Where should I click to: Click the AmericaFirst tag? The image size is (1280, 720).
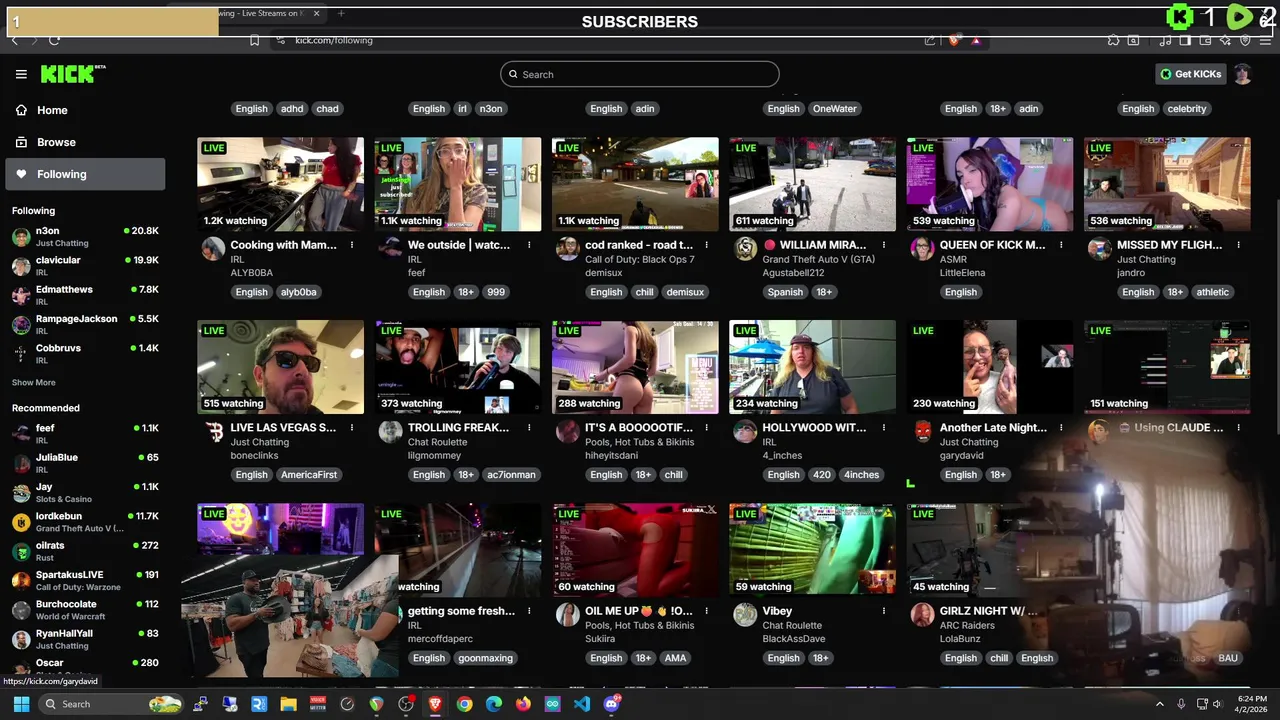(x=309, y=475)
